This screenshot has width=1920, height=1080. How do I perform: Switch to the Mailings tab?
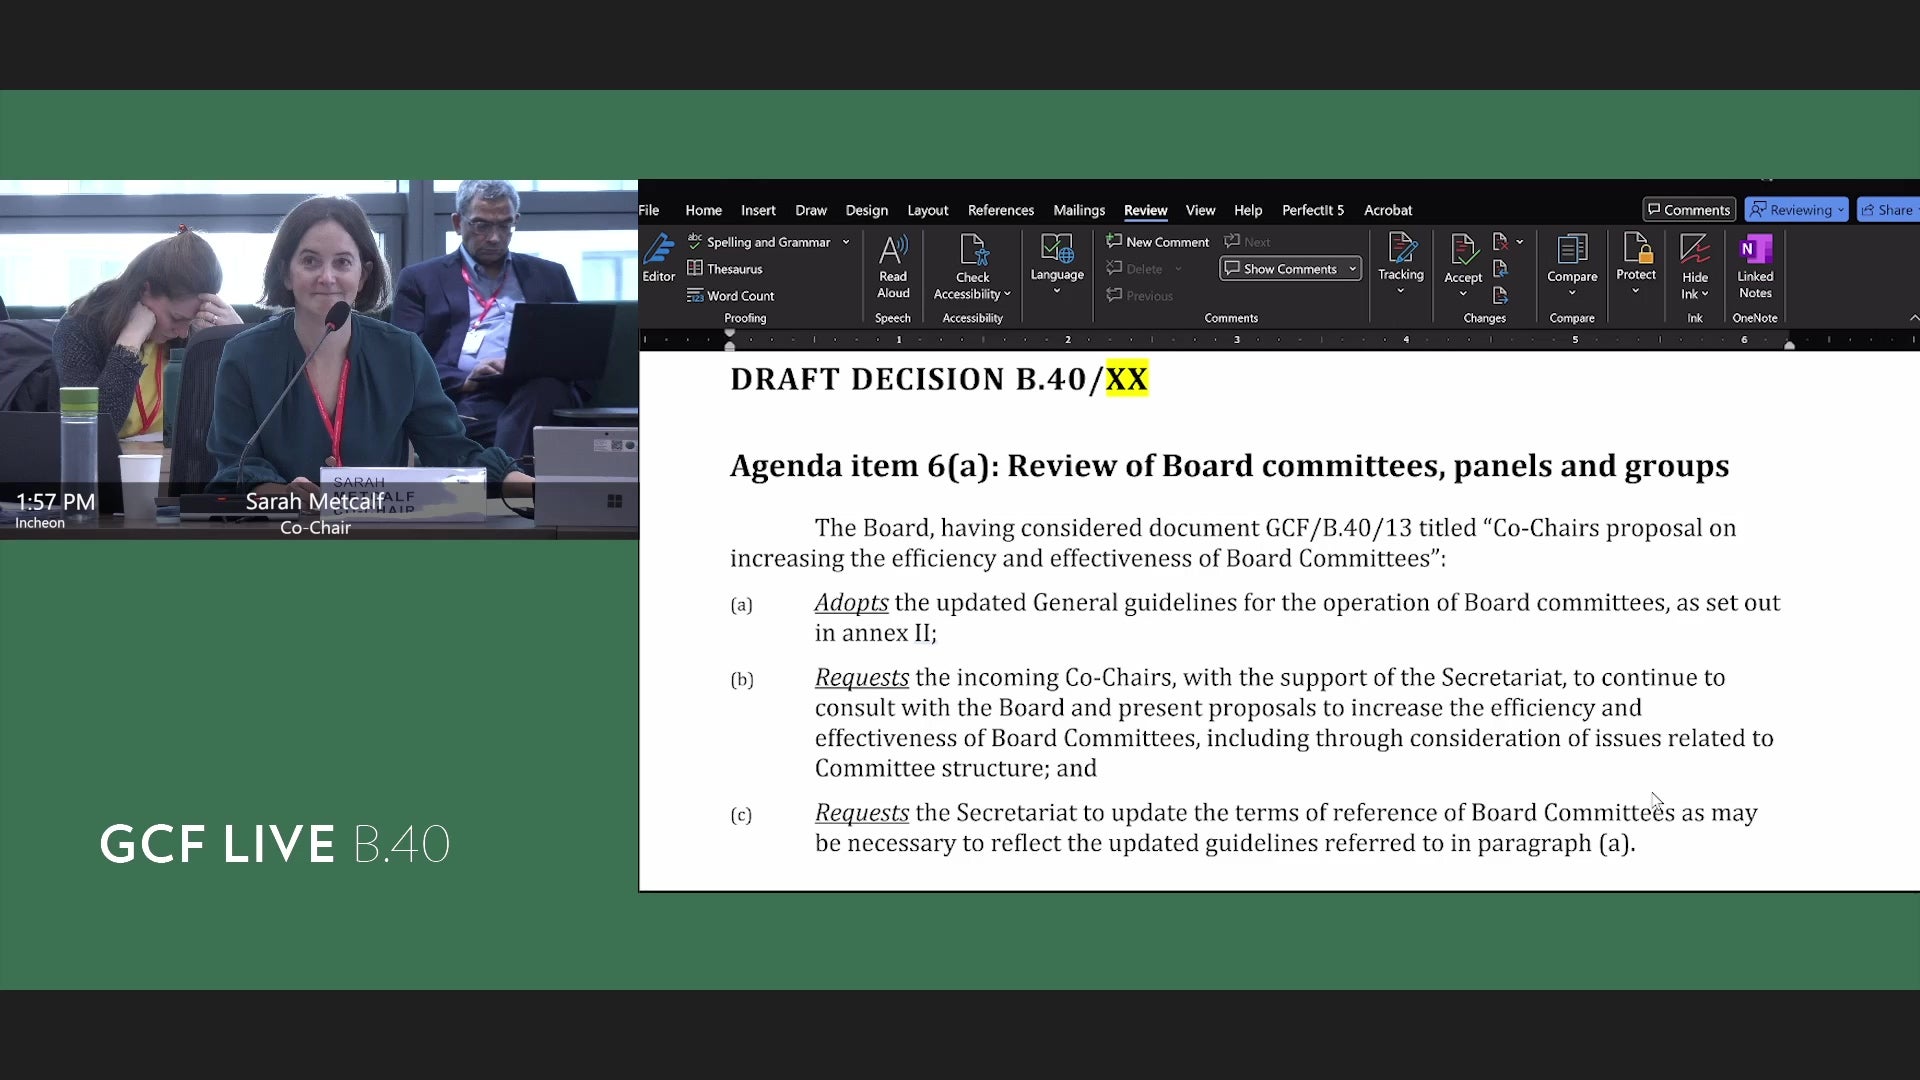tap(1079, 210)
